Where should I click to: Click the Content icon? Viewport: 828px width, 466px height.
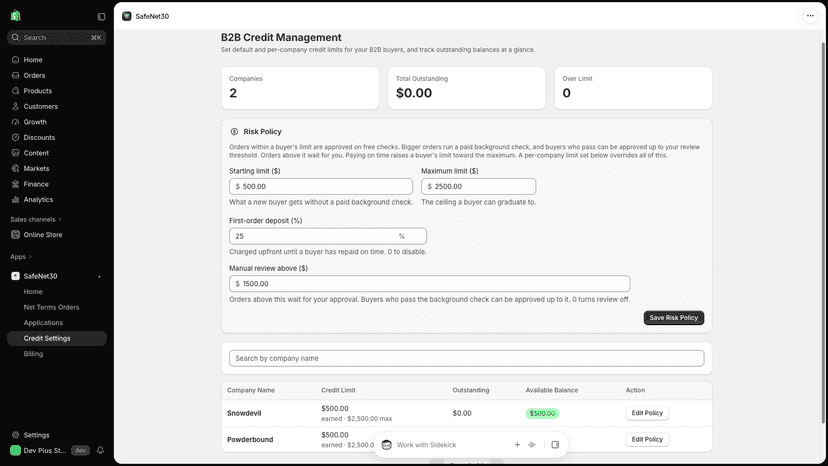coord(15,153)
